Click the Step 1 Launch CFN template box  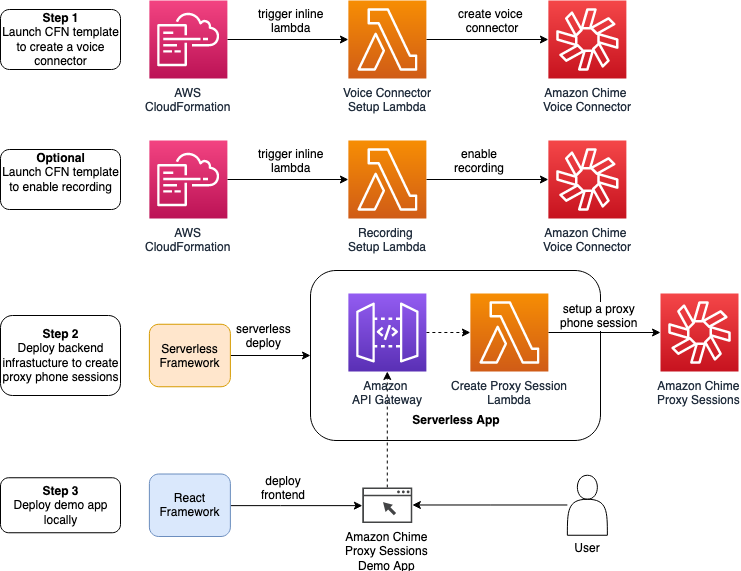pos(60,39)
